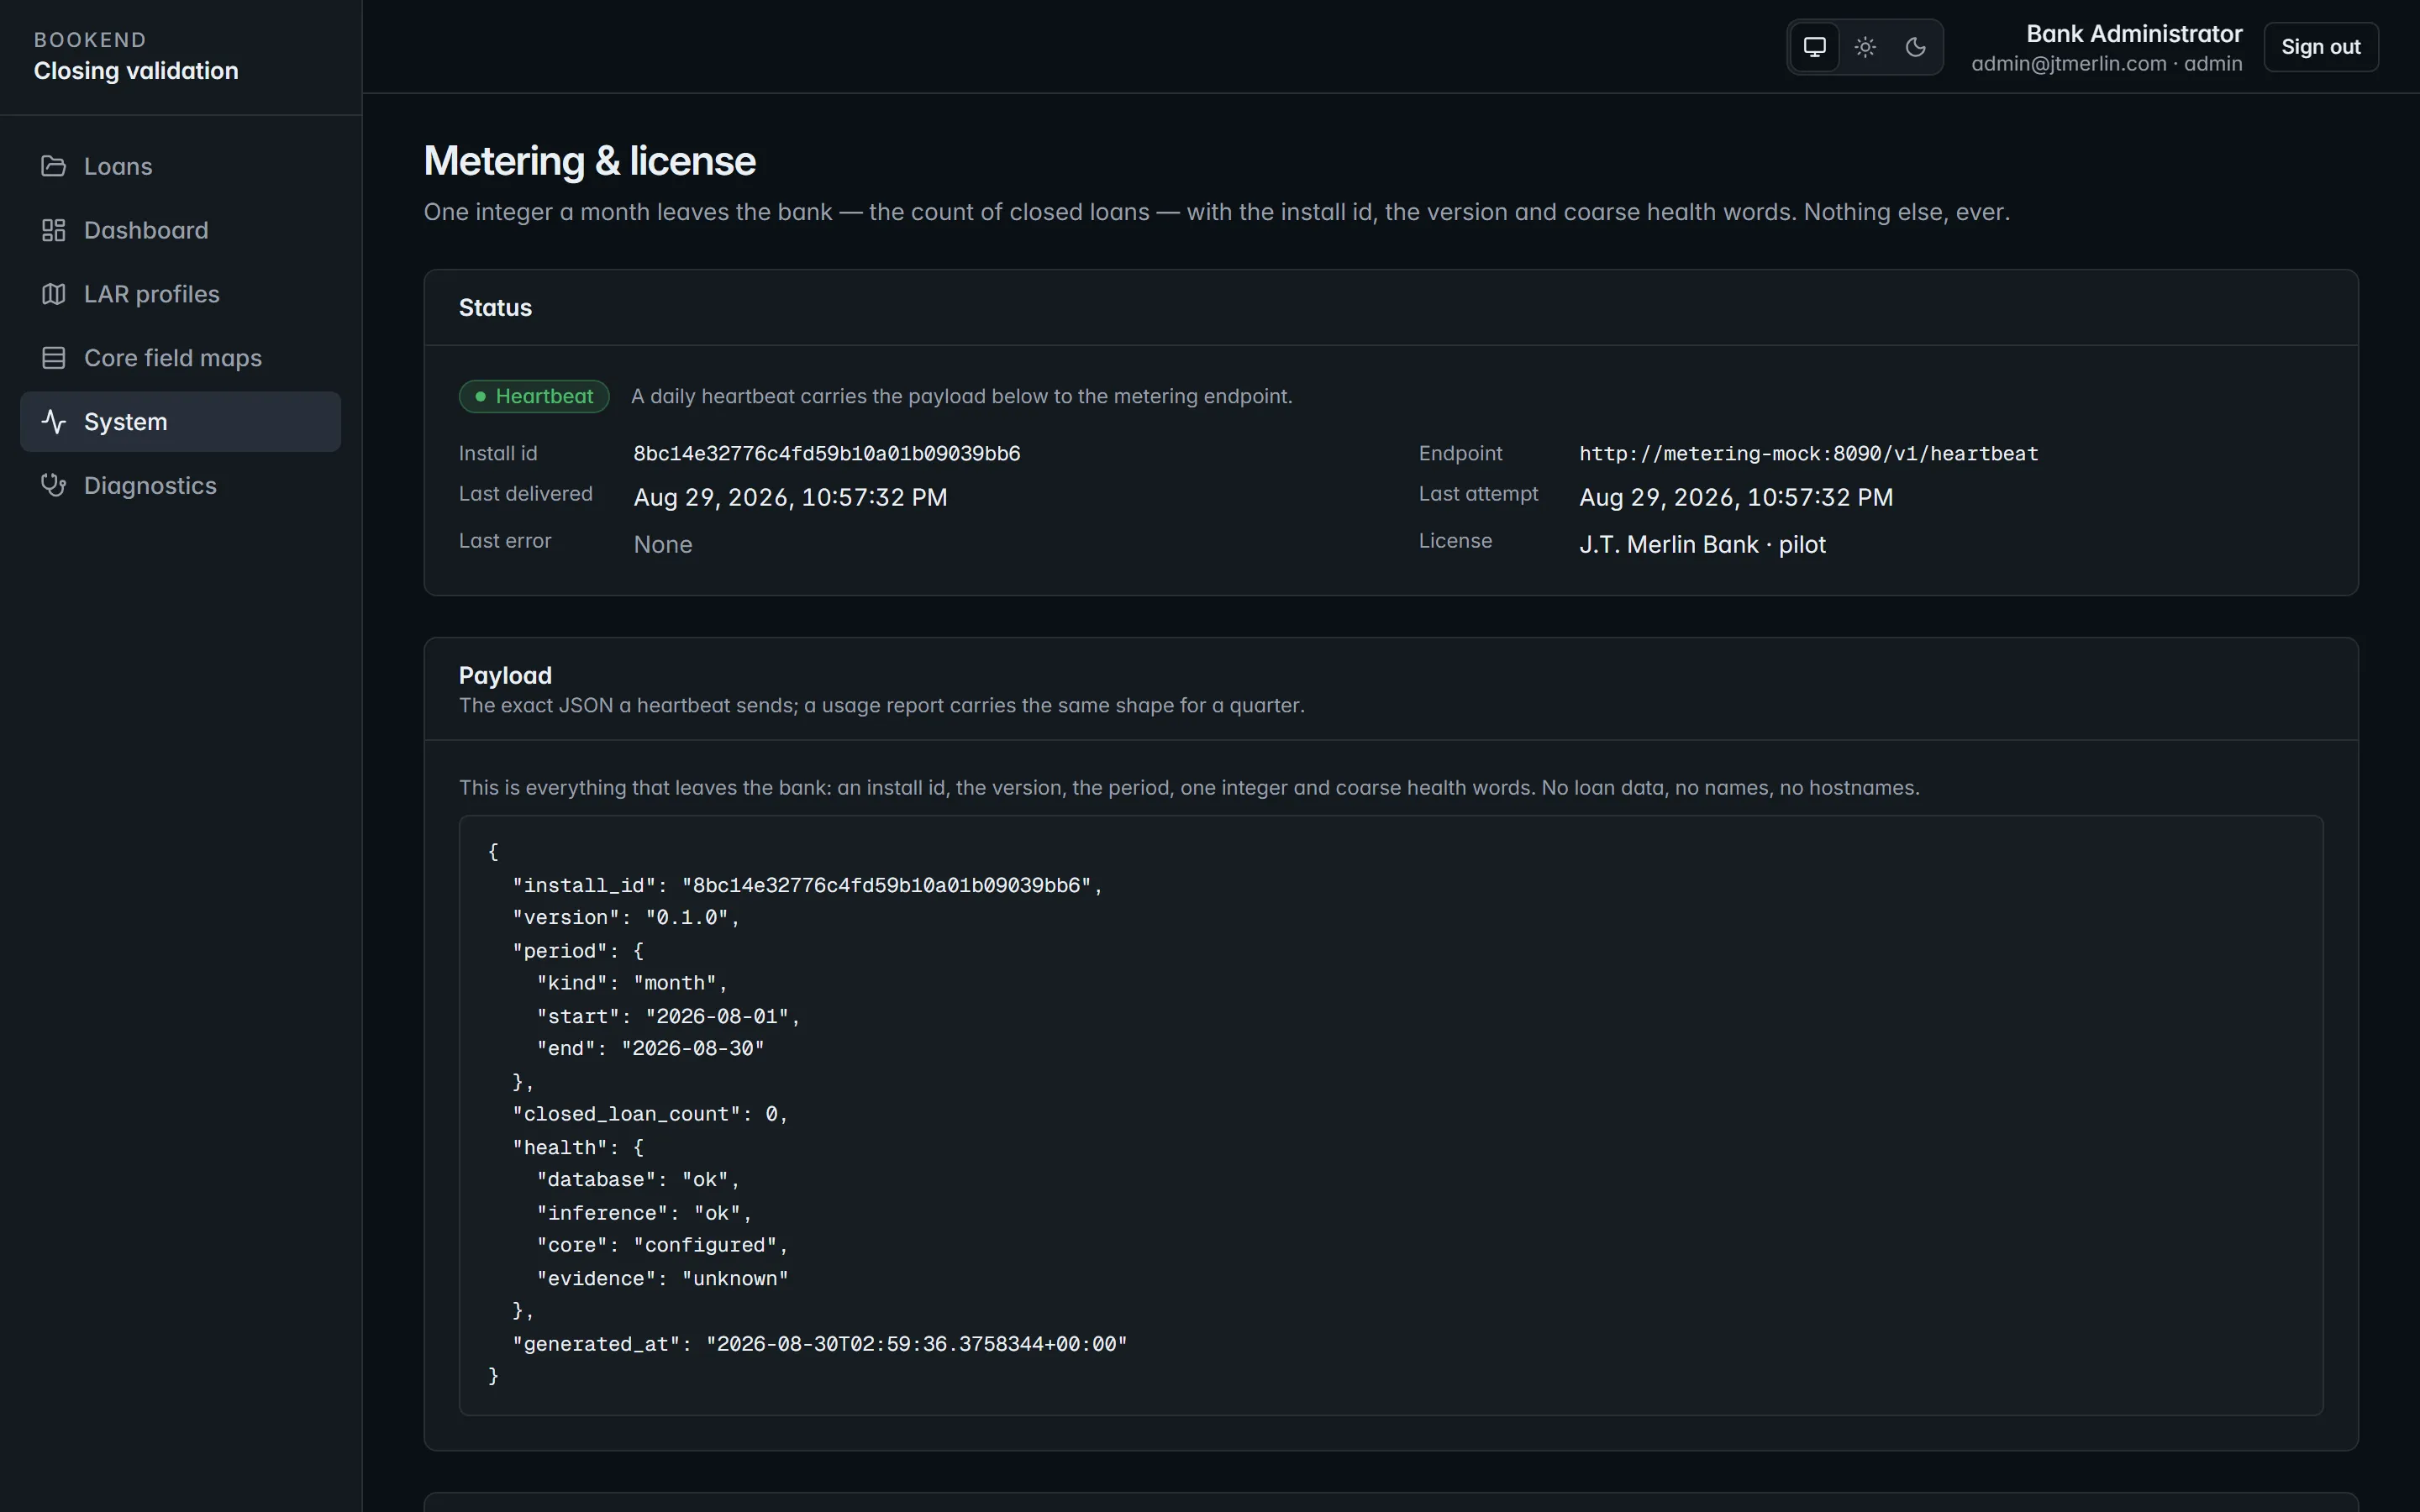Click the "generated_at" timestamp line
This screenshot has height=1512, width=2420.
819,1345
